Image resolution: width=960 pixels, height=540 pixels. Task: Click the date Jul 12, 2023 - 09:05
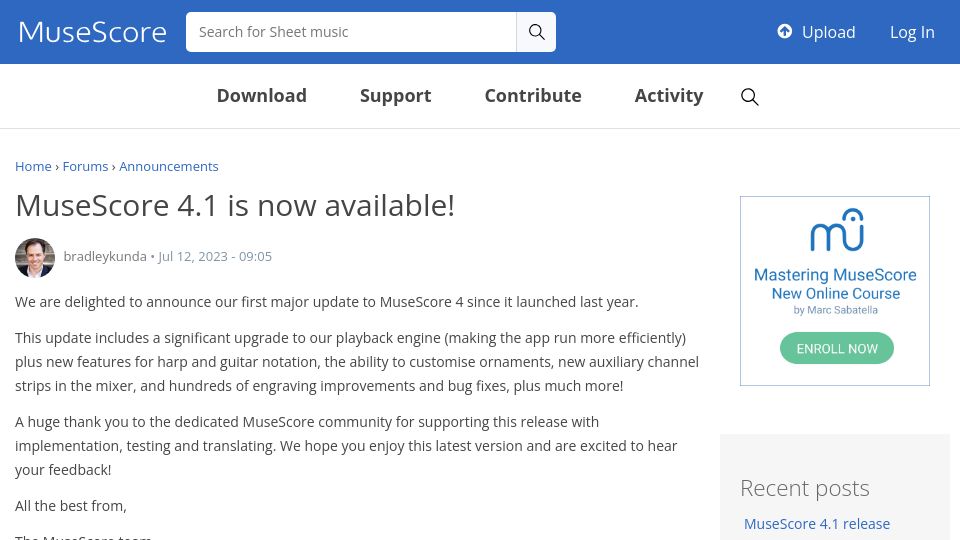click(215, 257)
